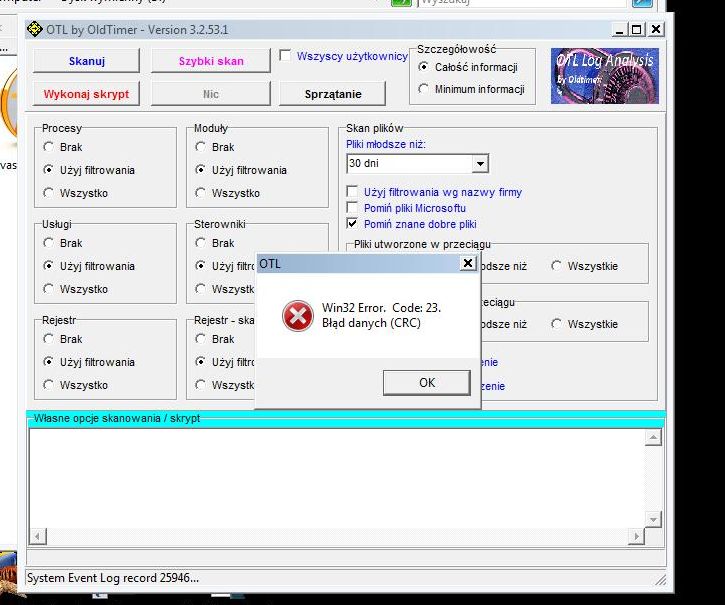Image resolution: width=725 pixels, height=605 pixels.
Task: Open the OTL Log Analysis banner image
Action: point(604,76)
